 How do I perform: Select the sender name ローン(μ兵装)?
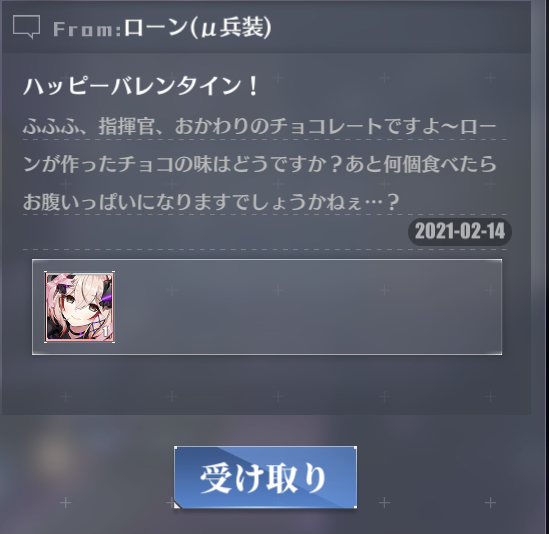pos(197,28)
